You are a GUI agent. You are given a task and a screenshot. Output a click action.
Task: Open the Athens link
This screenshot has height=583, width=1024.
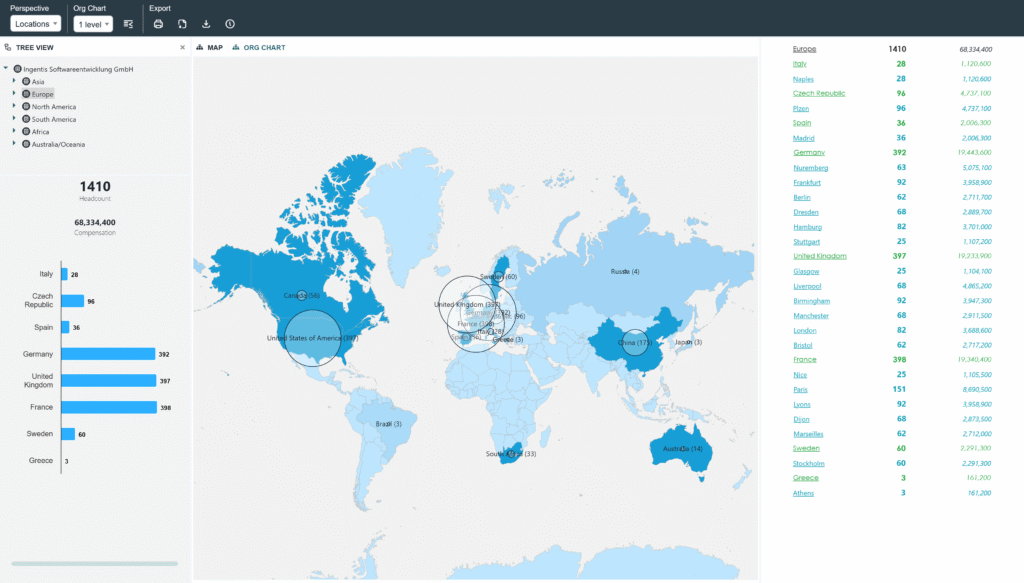point(804,494)
